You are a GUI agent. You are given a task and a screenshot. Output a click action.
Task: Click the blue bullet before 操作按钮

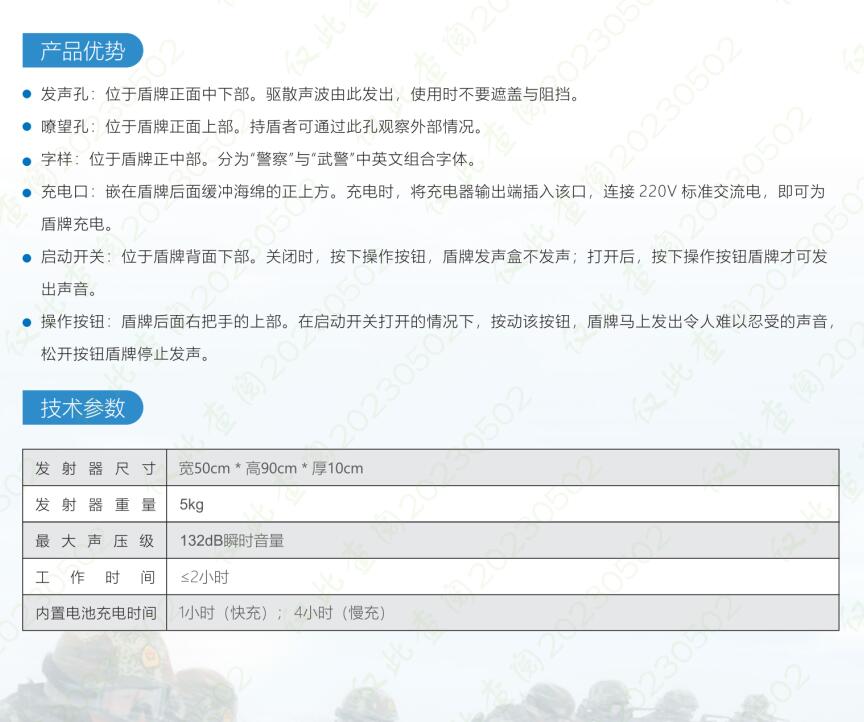(27, 322)
